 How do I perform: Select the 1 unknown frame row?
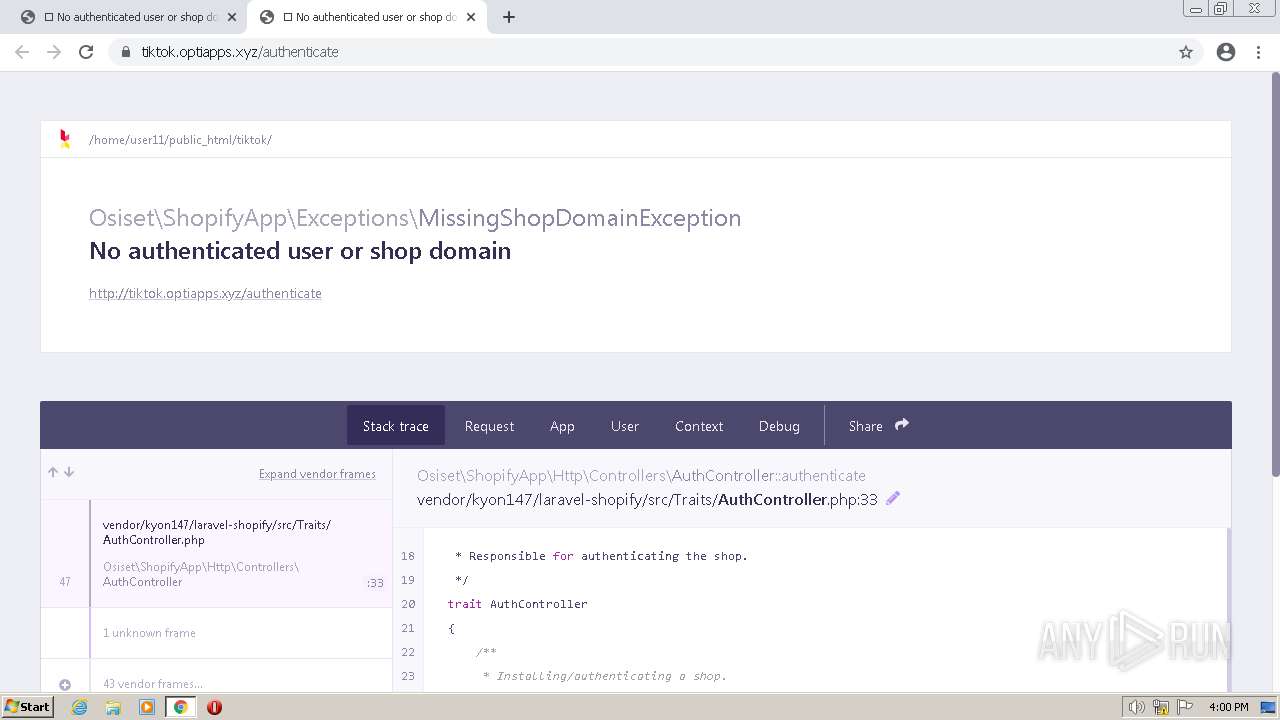click(216, 633)
